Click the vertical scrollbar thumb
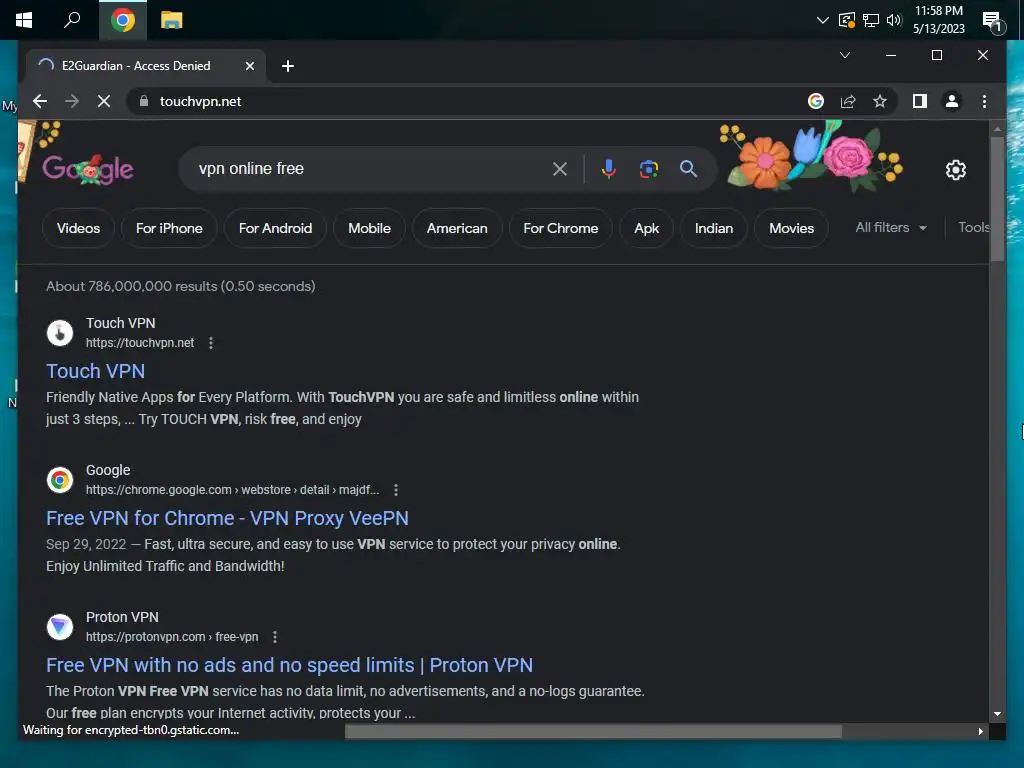1024x768 pixels. click(997, 199)
